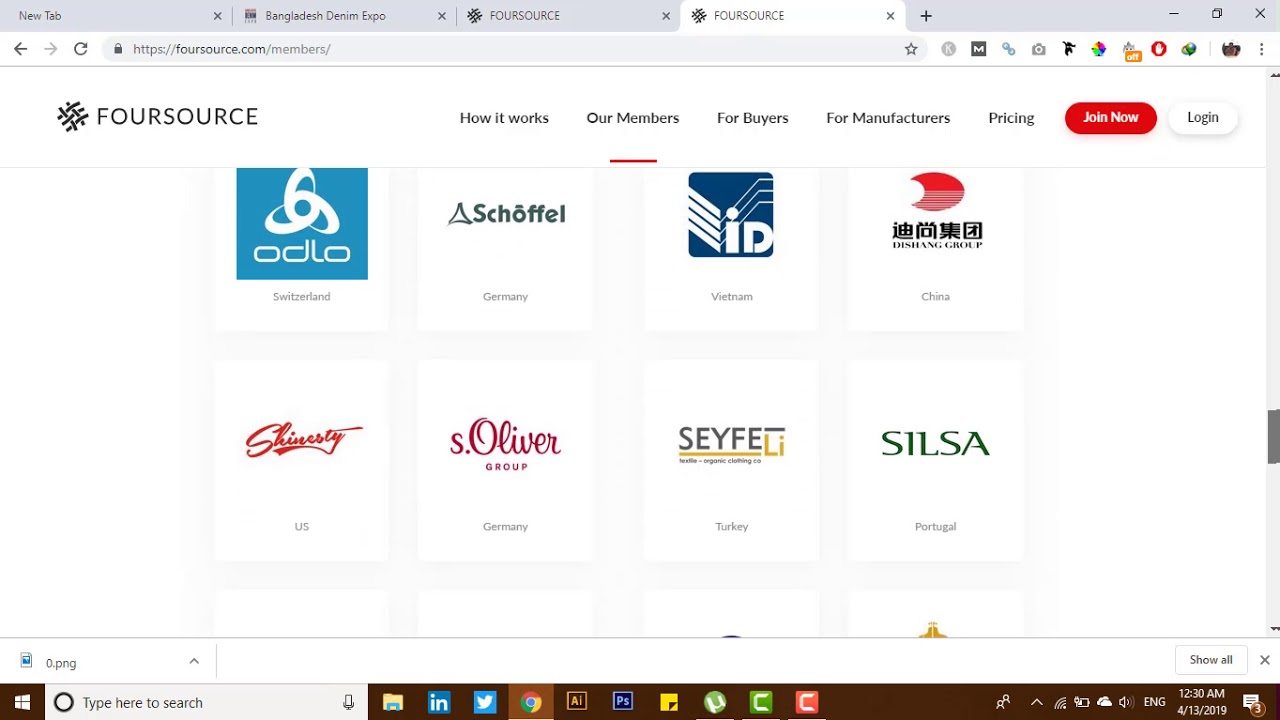Open the color wheel extension icon
The height and width of the screenshot is (720, 1280).
(1098, 49)
